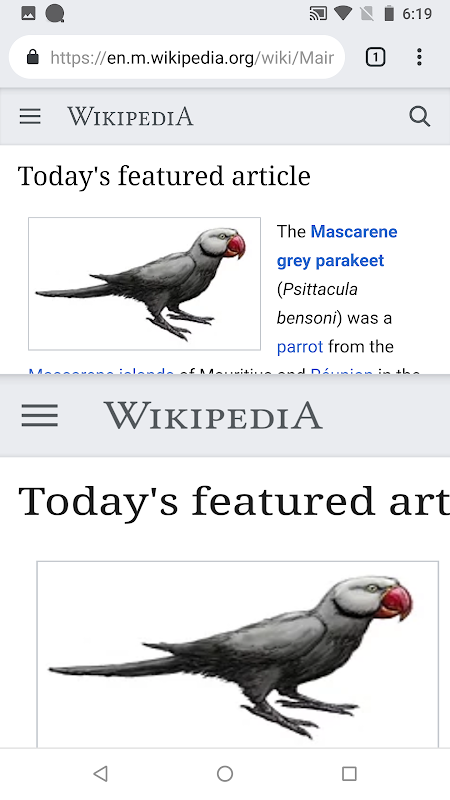
Task: Tap the Wikipedia search magnifier icon
Action: (x=419, y=116)
